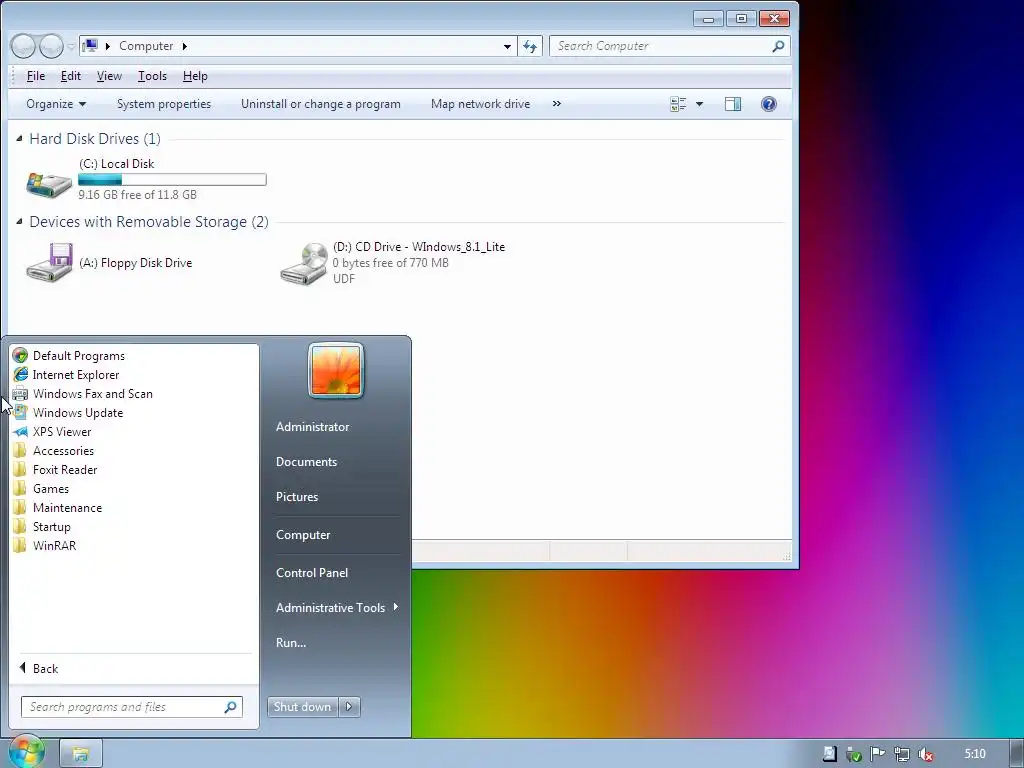This screenshot has width=1024, height=768.
Task: Open the view options dropdown arrow
Action: pos(699,104)
